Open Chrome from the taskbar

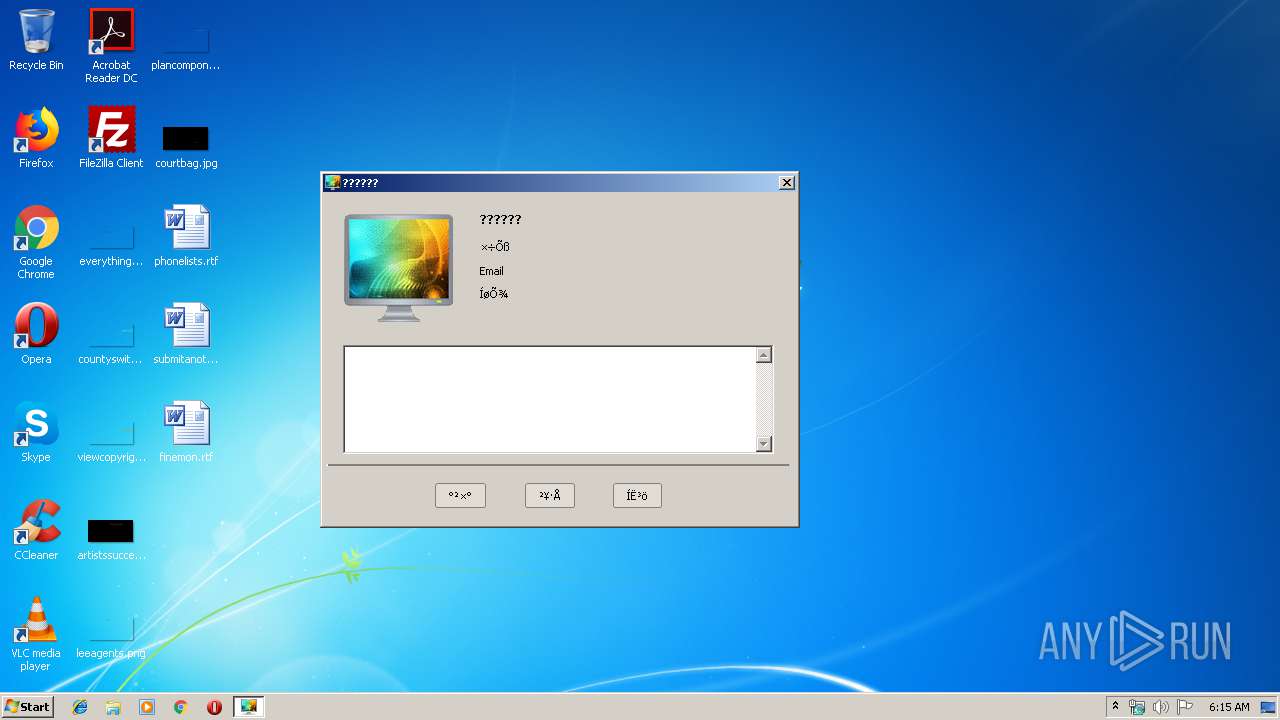point(181,707)
